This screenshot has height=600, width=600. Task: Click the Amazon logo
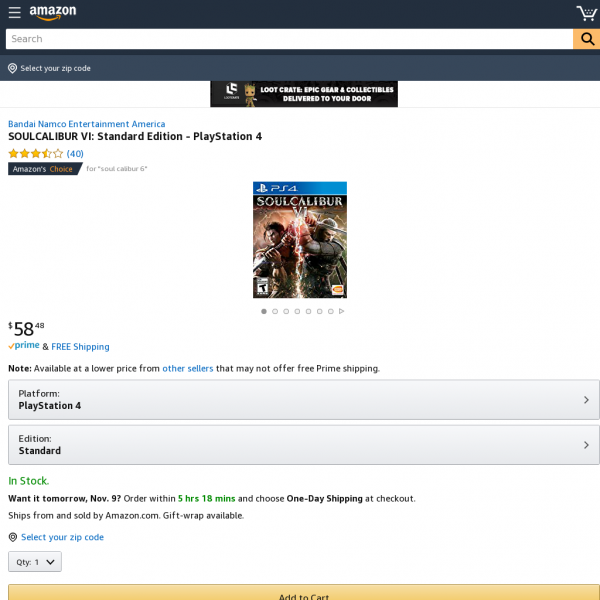pos(53,12)
